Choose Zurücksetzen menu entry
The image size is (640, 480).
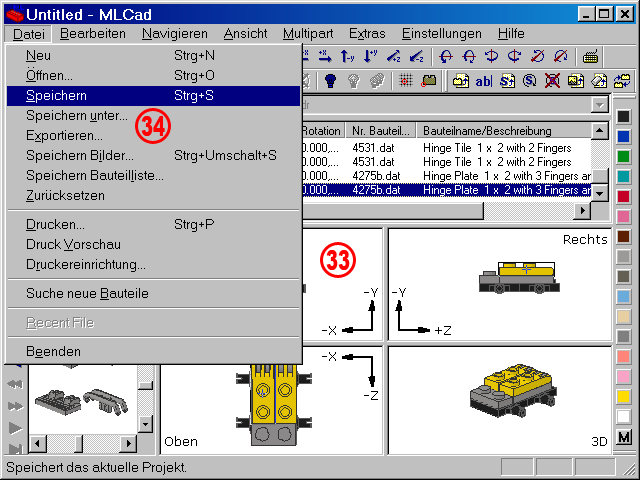[153, 196]
